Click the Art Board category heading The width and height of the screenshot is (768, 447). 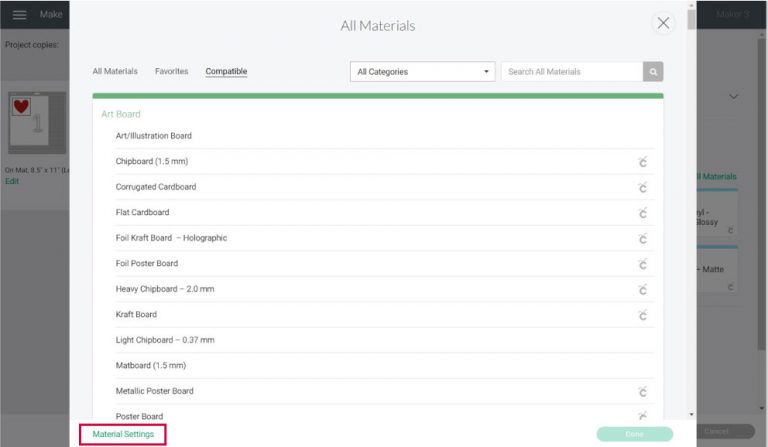click(120, 114)
